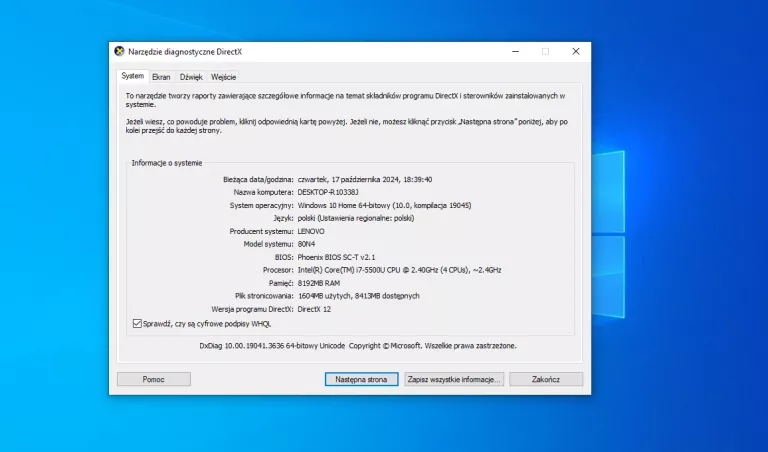Switch to the Dźwięk tab
Viewport: 768px width, 452px height.
point(191,77)
